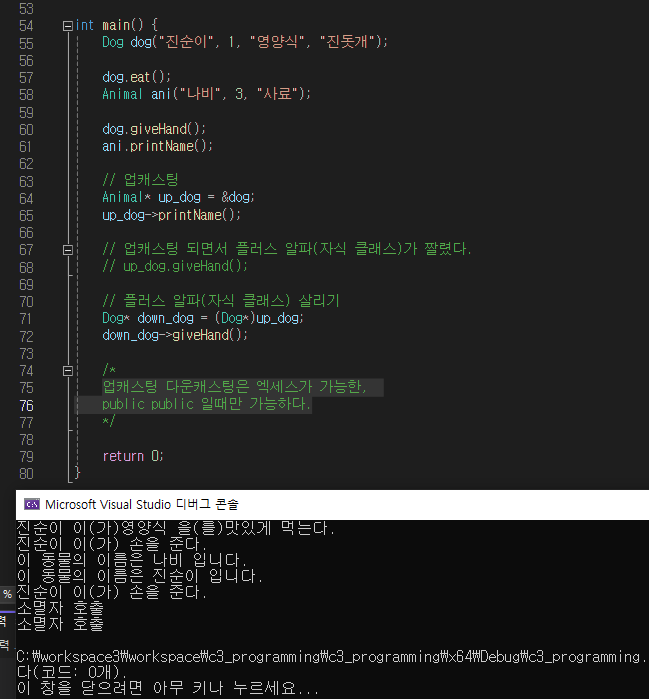Click the dog.giveHand() statement
The image size is (649, 699).
click(x=154, y=129)
